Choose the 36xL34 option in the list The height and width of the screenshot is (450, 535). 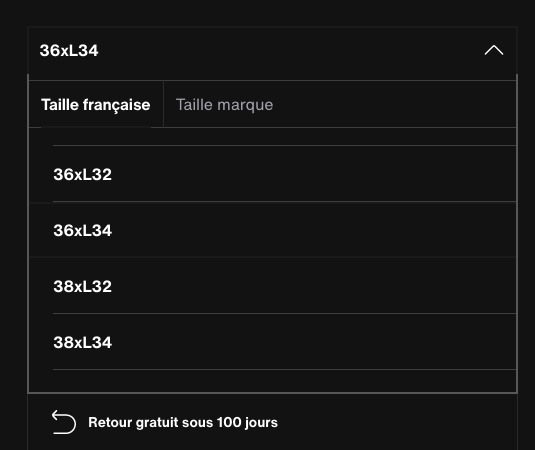272,230
